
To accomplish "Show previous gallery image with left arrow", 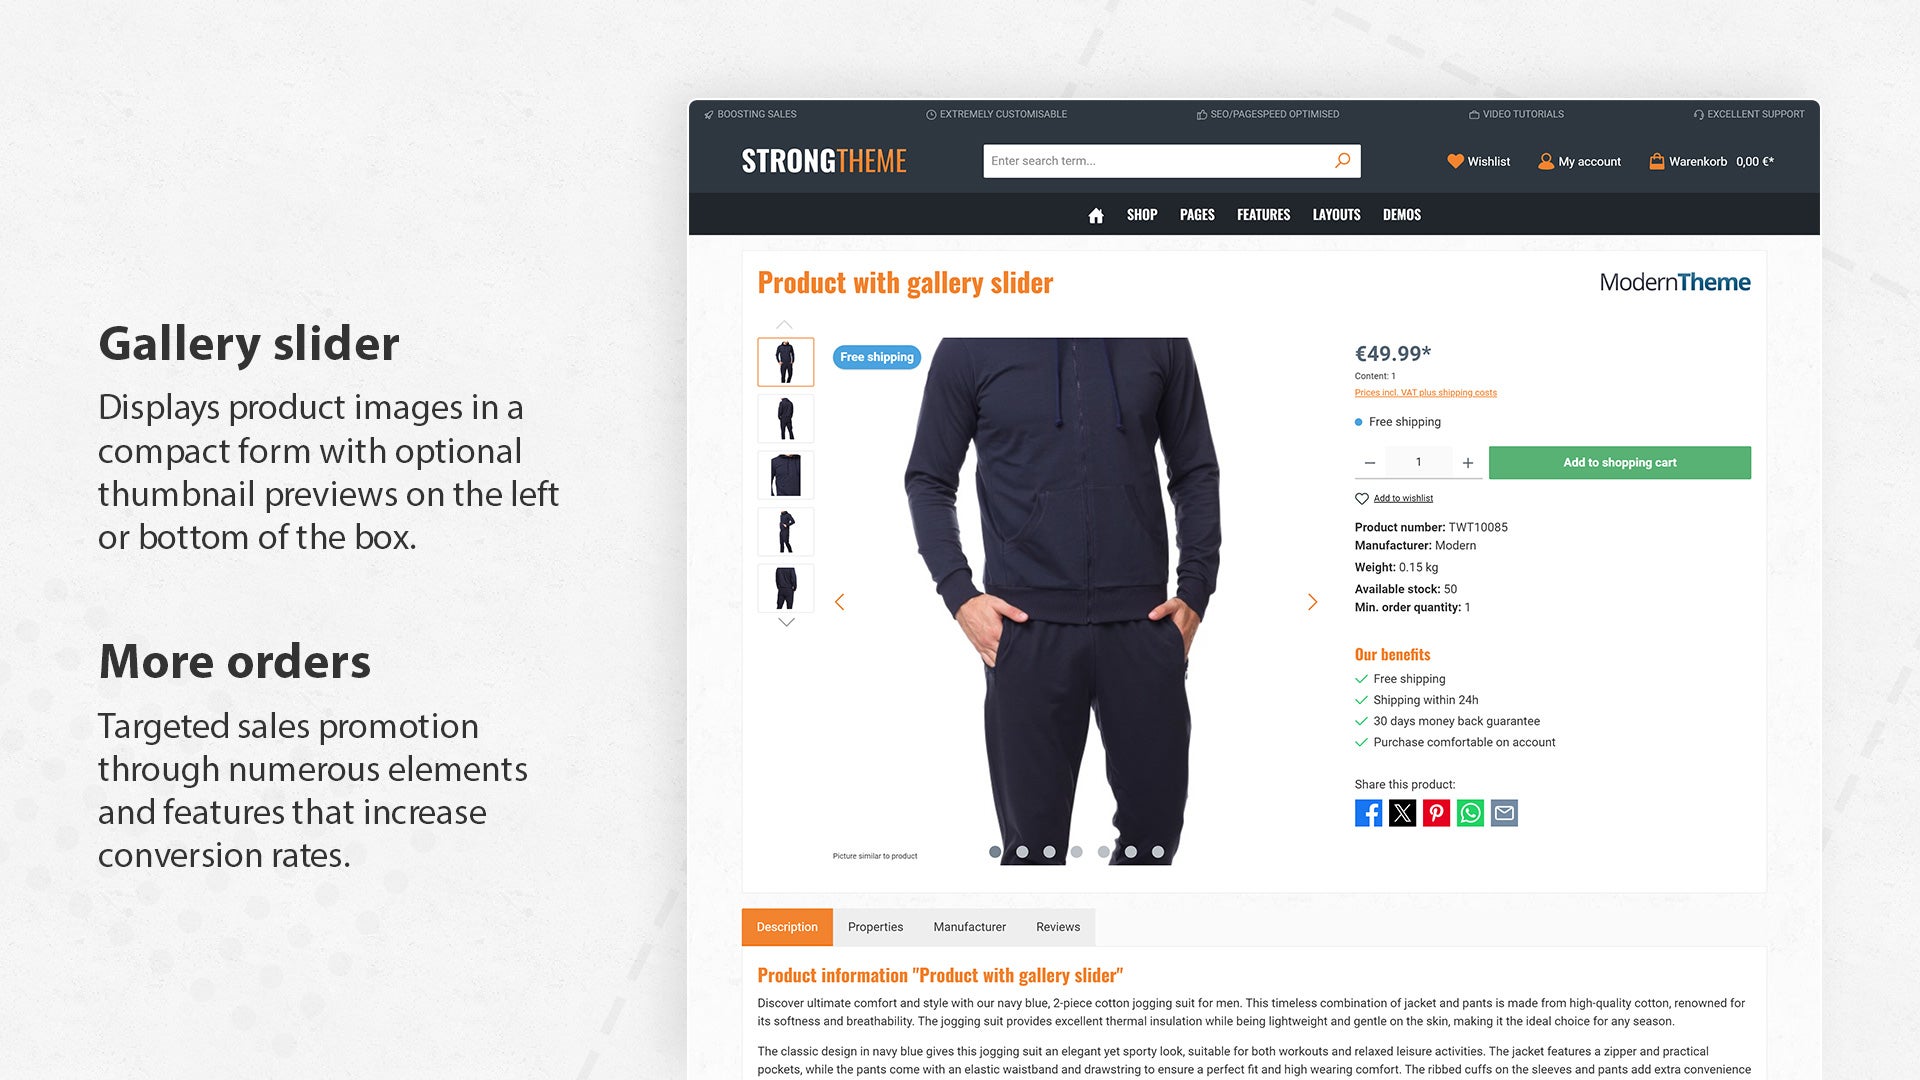I will pos(840,602).
